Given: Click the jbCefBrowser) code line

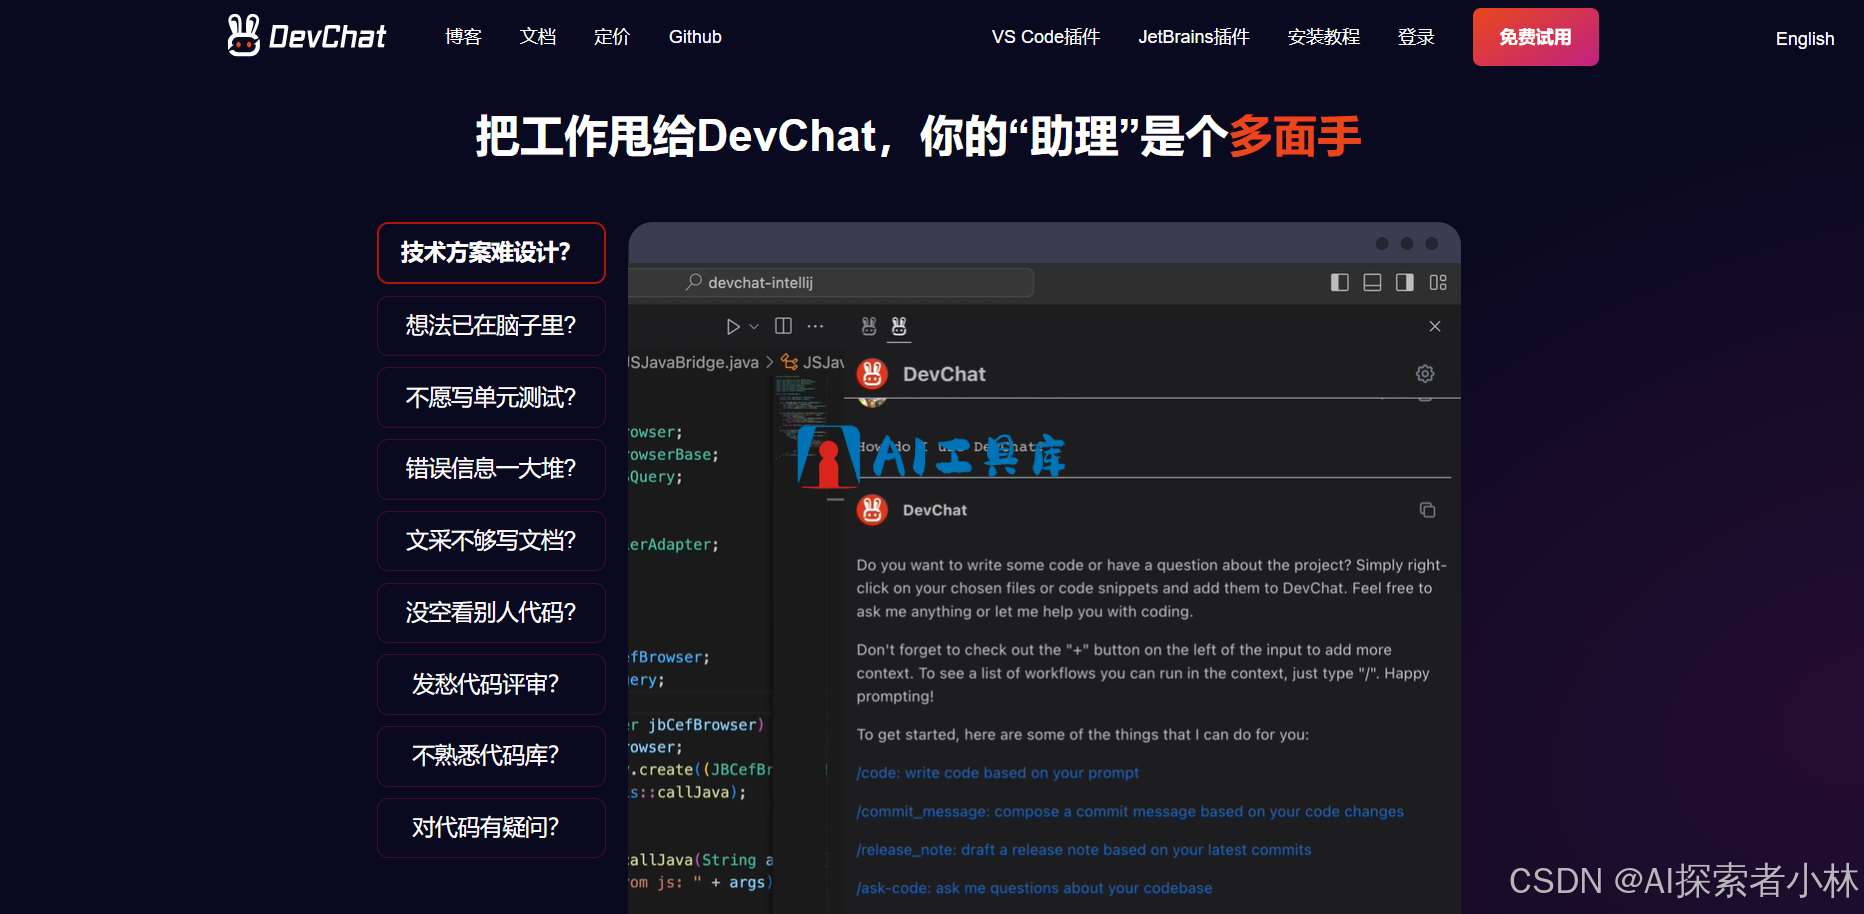Looking at the screenshot, I should click(x=696, y=725).
